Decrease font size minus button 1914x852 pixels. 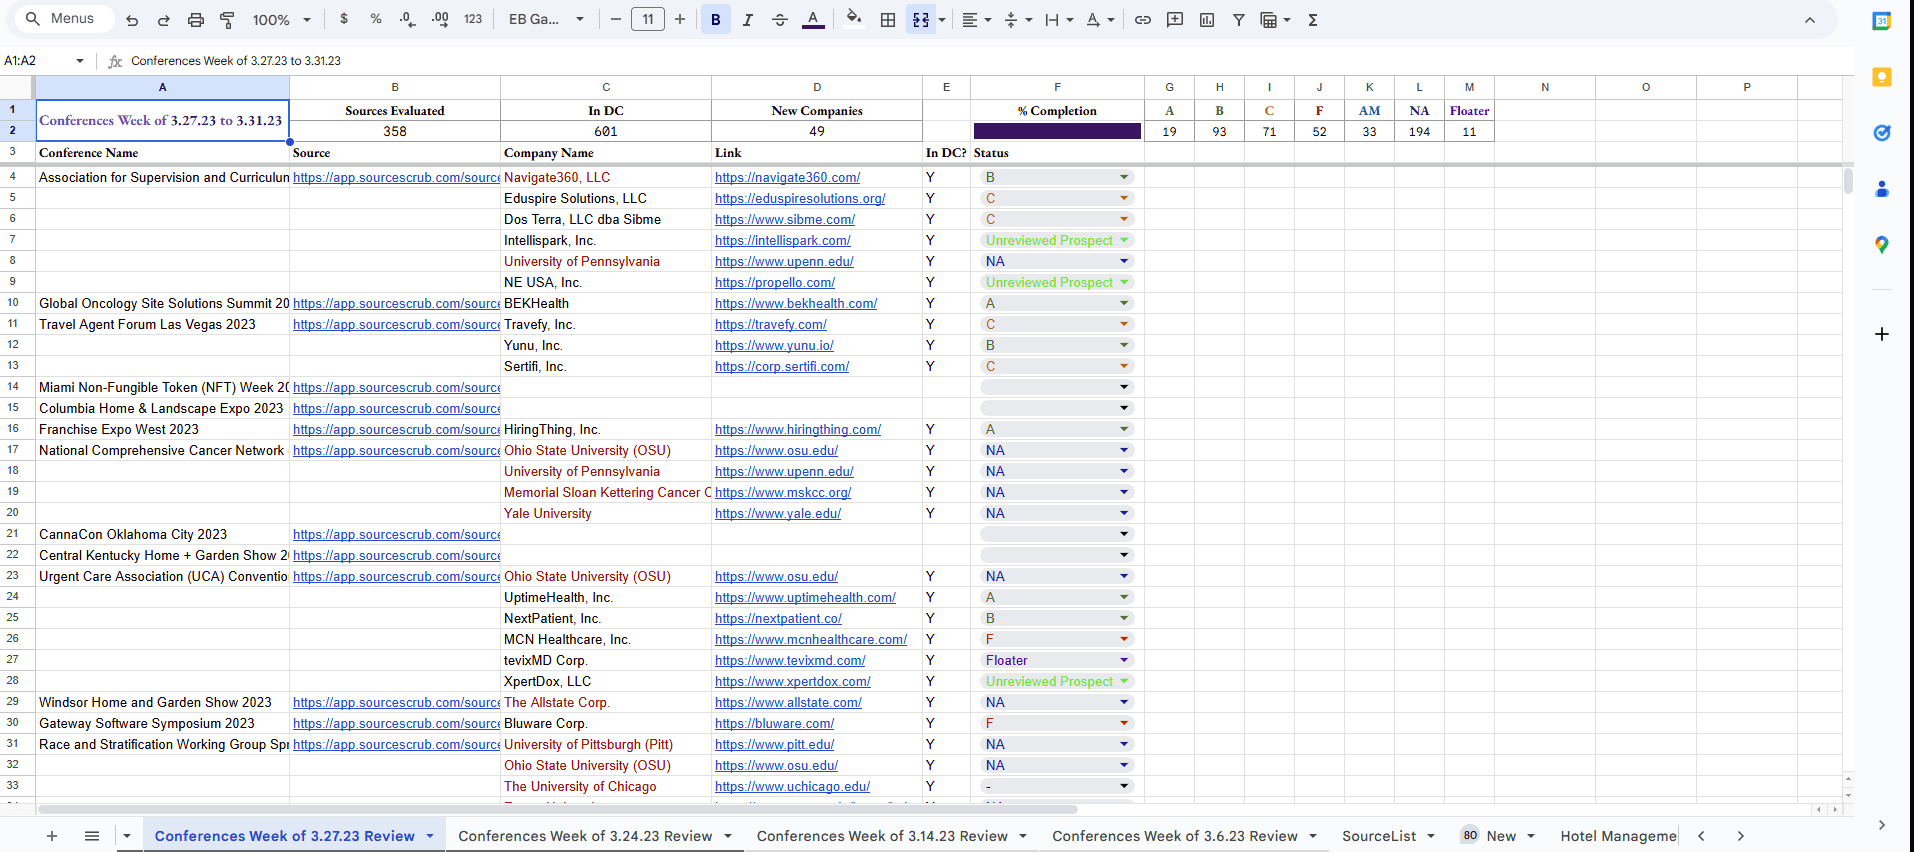click(616, 19)
